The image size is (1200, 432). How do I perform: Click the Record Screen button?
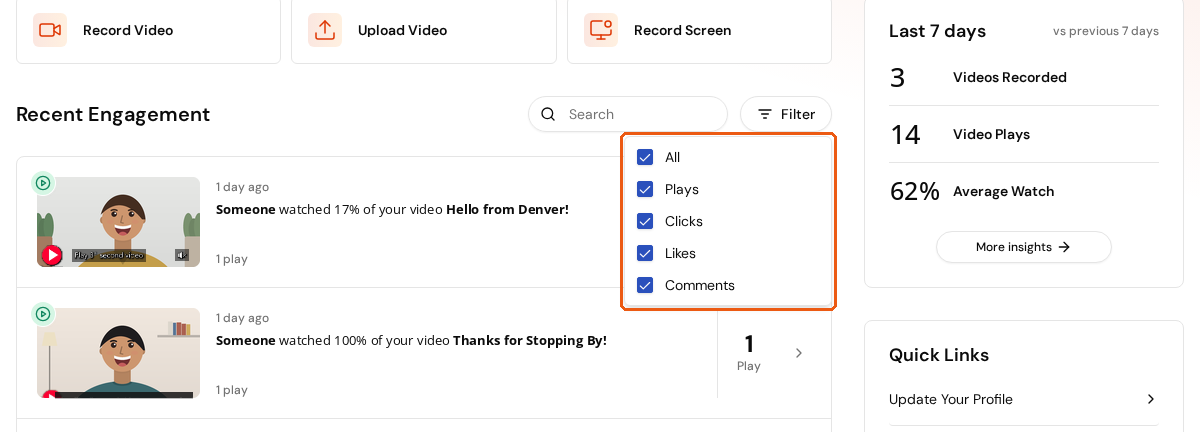point(699,30)
